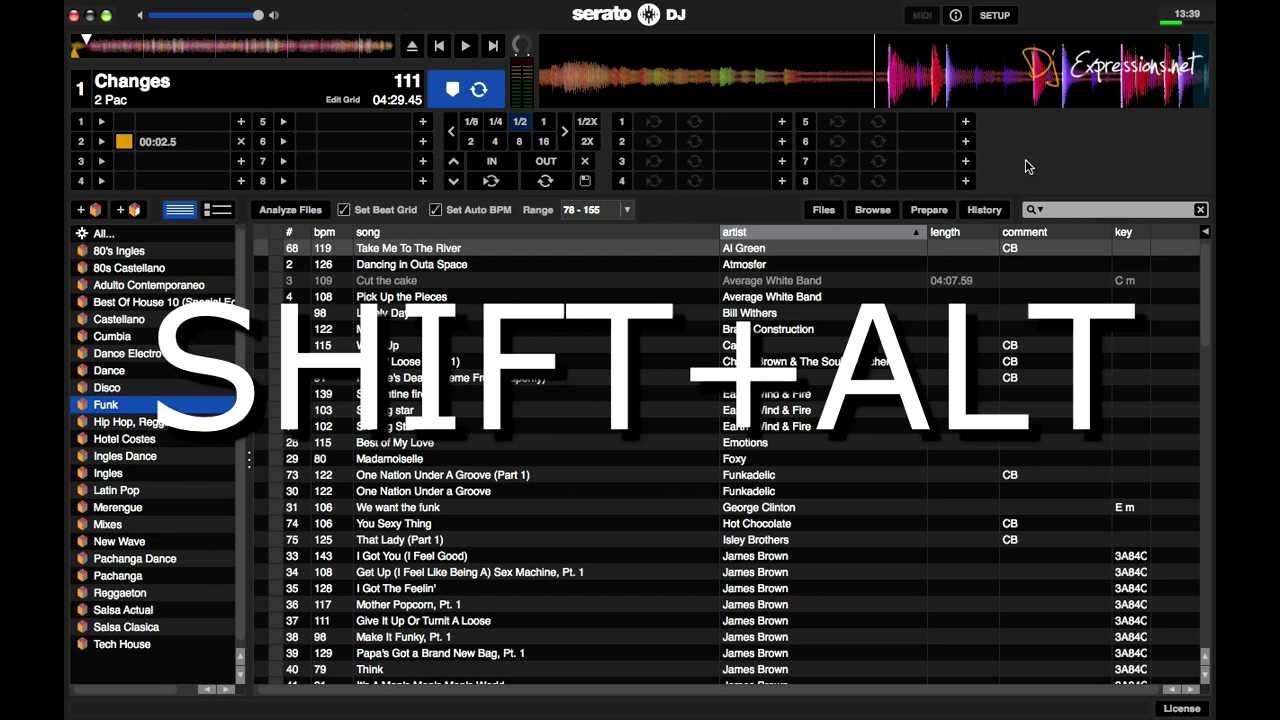Trigger cue point 3 play arrow
The width and height of the screenshot is (1280, 720).
tap(101, 161)
